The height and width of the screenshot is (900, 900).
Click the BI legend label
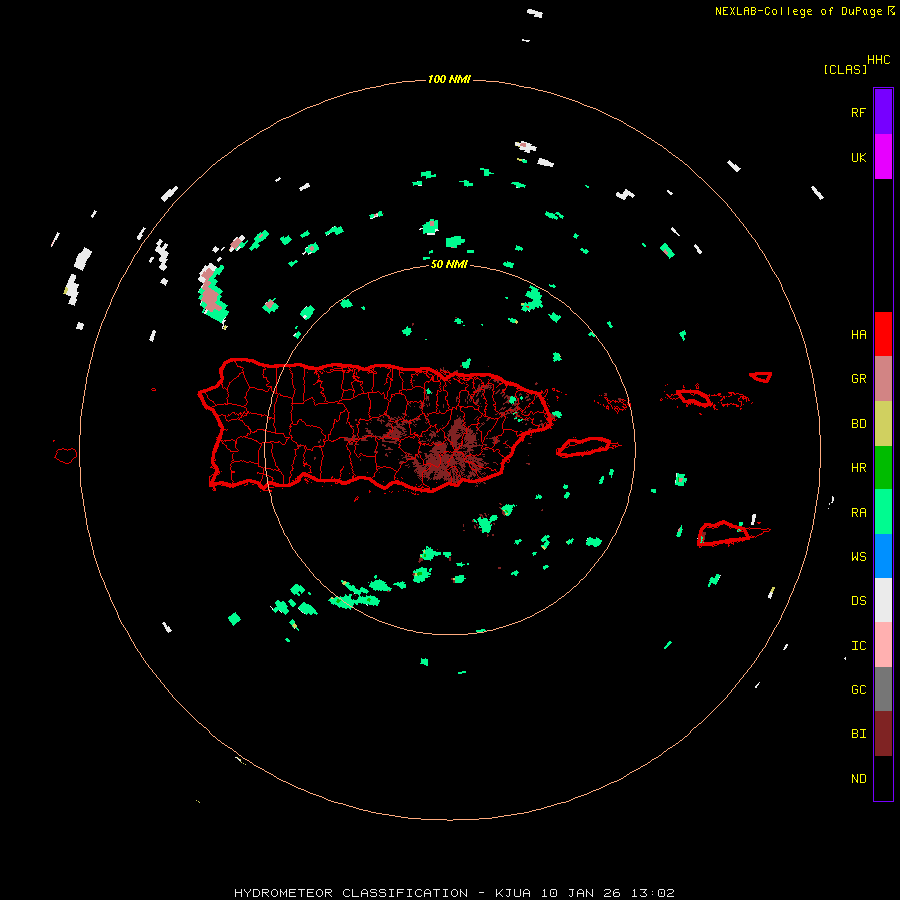click(858, 734)
